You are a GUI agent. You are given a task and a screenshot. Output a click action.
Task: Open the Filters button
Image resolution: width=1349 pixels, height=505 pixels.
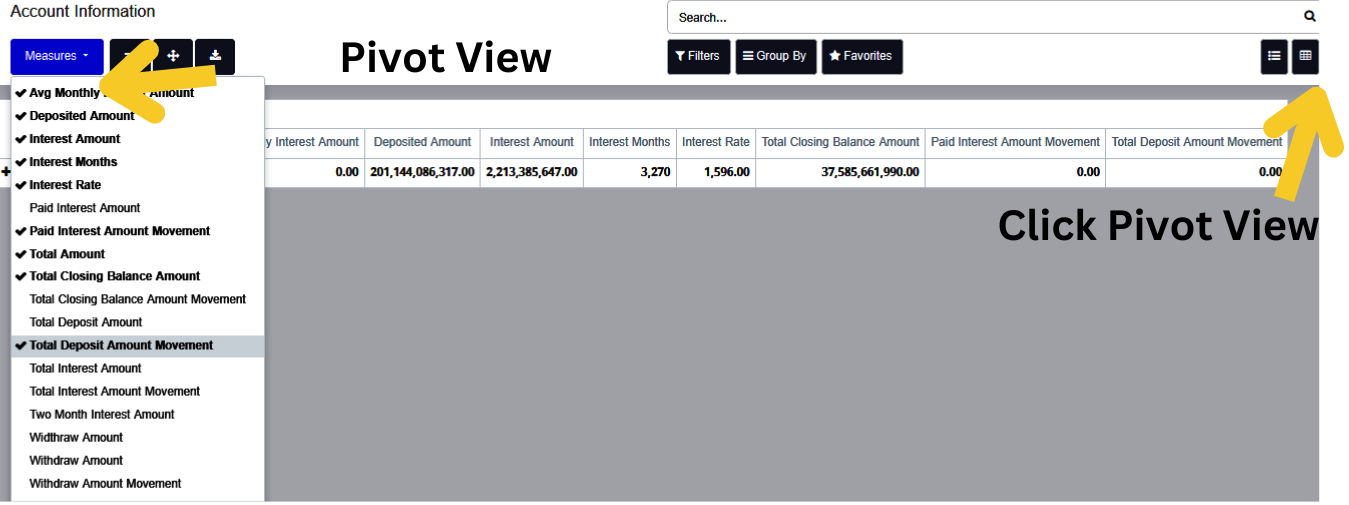pos(697,57)
